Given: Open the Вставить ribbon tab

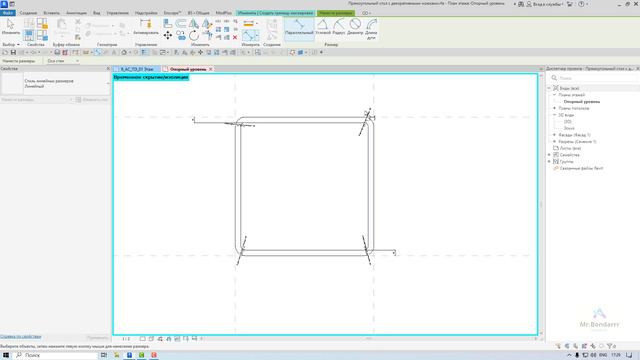Looking at the screenshot, I should (51, 13).
